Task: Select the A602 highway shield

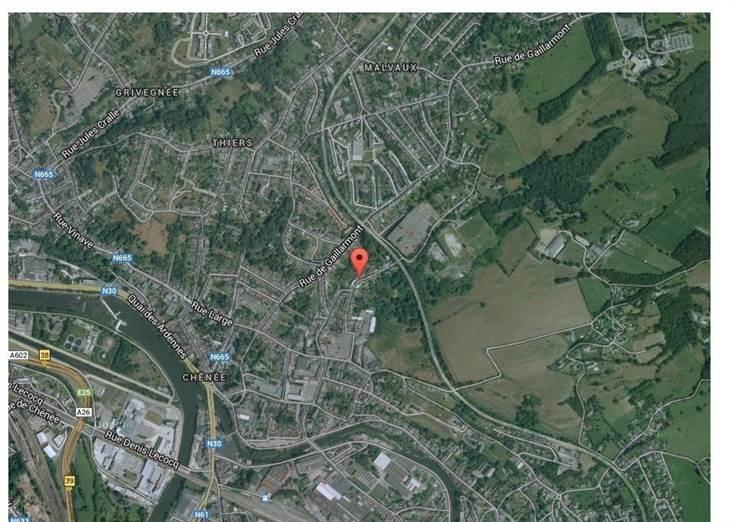Action: tap(18, 355)
